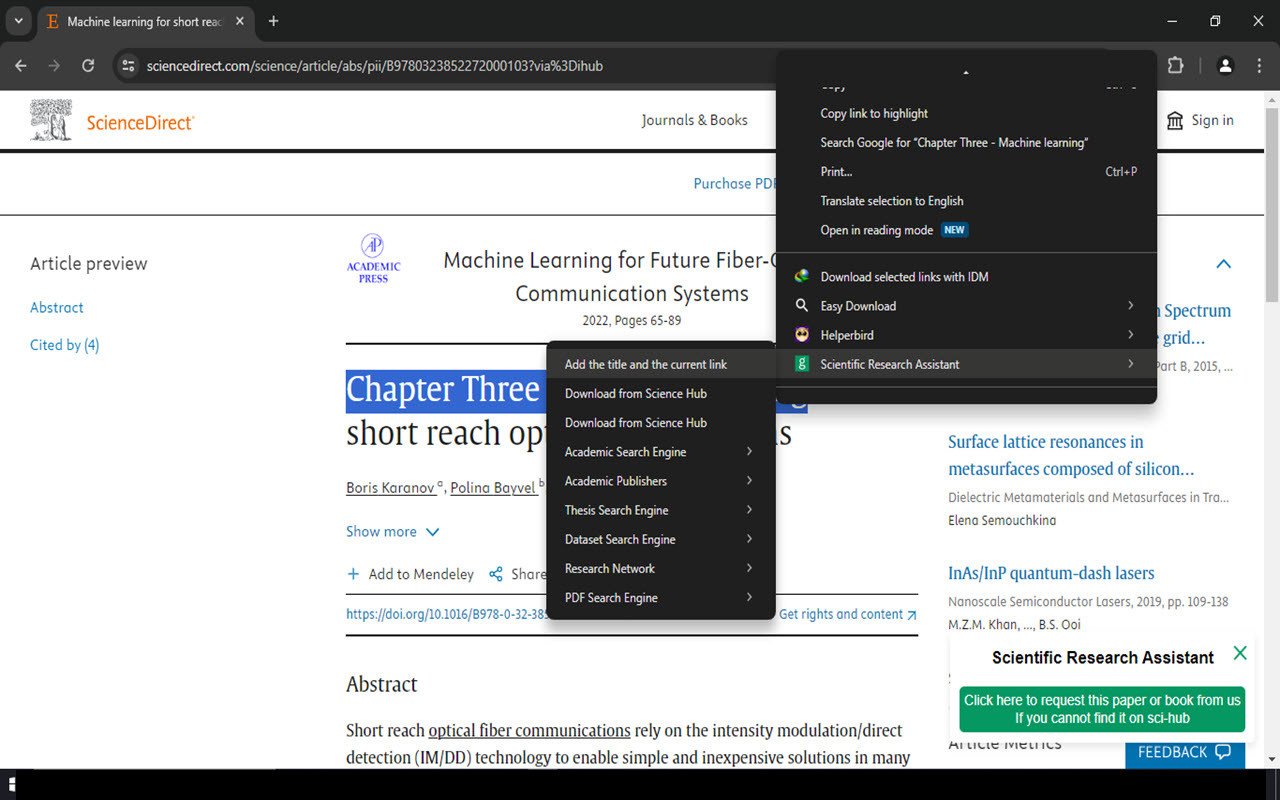Open the book title Machine Learning for Future Fiber
The width and height of the screenshot is (1280, 800).
611,277
